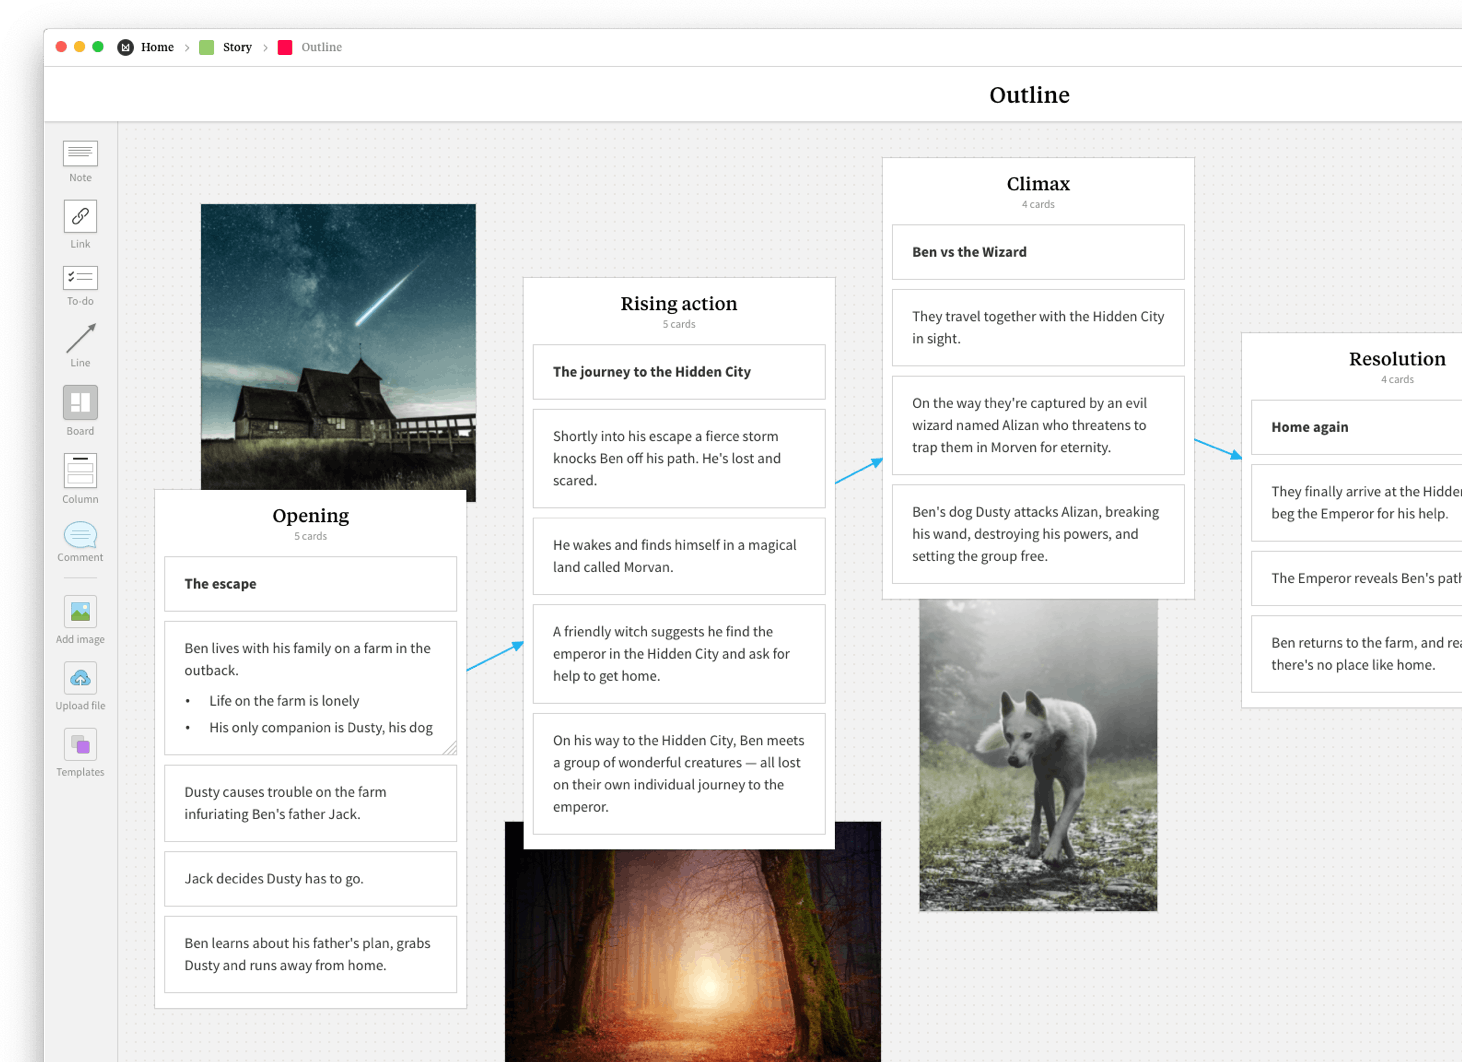Select the card titled The escape
1462x1062 pixels.
[310, 583]
